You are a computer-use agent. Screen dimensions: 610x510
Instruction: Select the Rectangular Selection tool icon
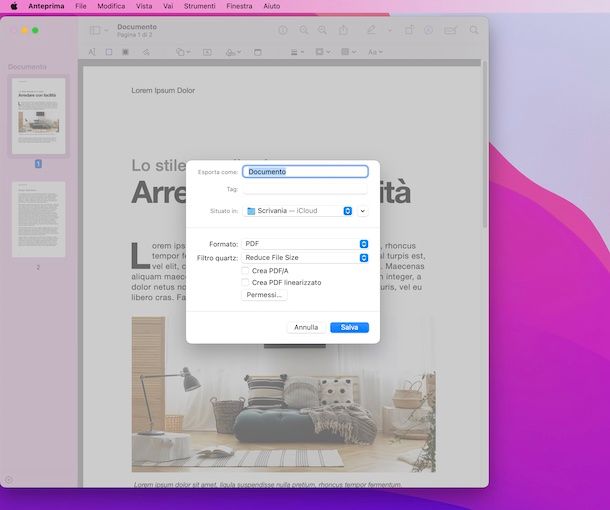pos(109,52)
